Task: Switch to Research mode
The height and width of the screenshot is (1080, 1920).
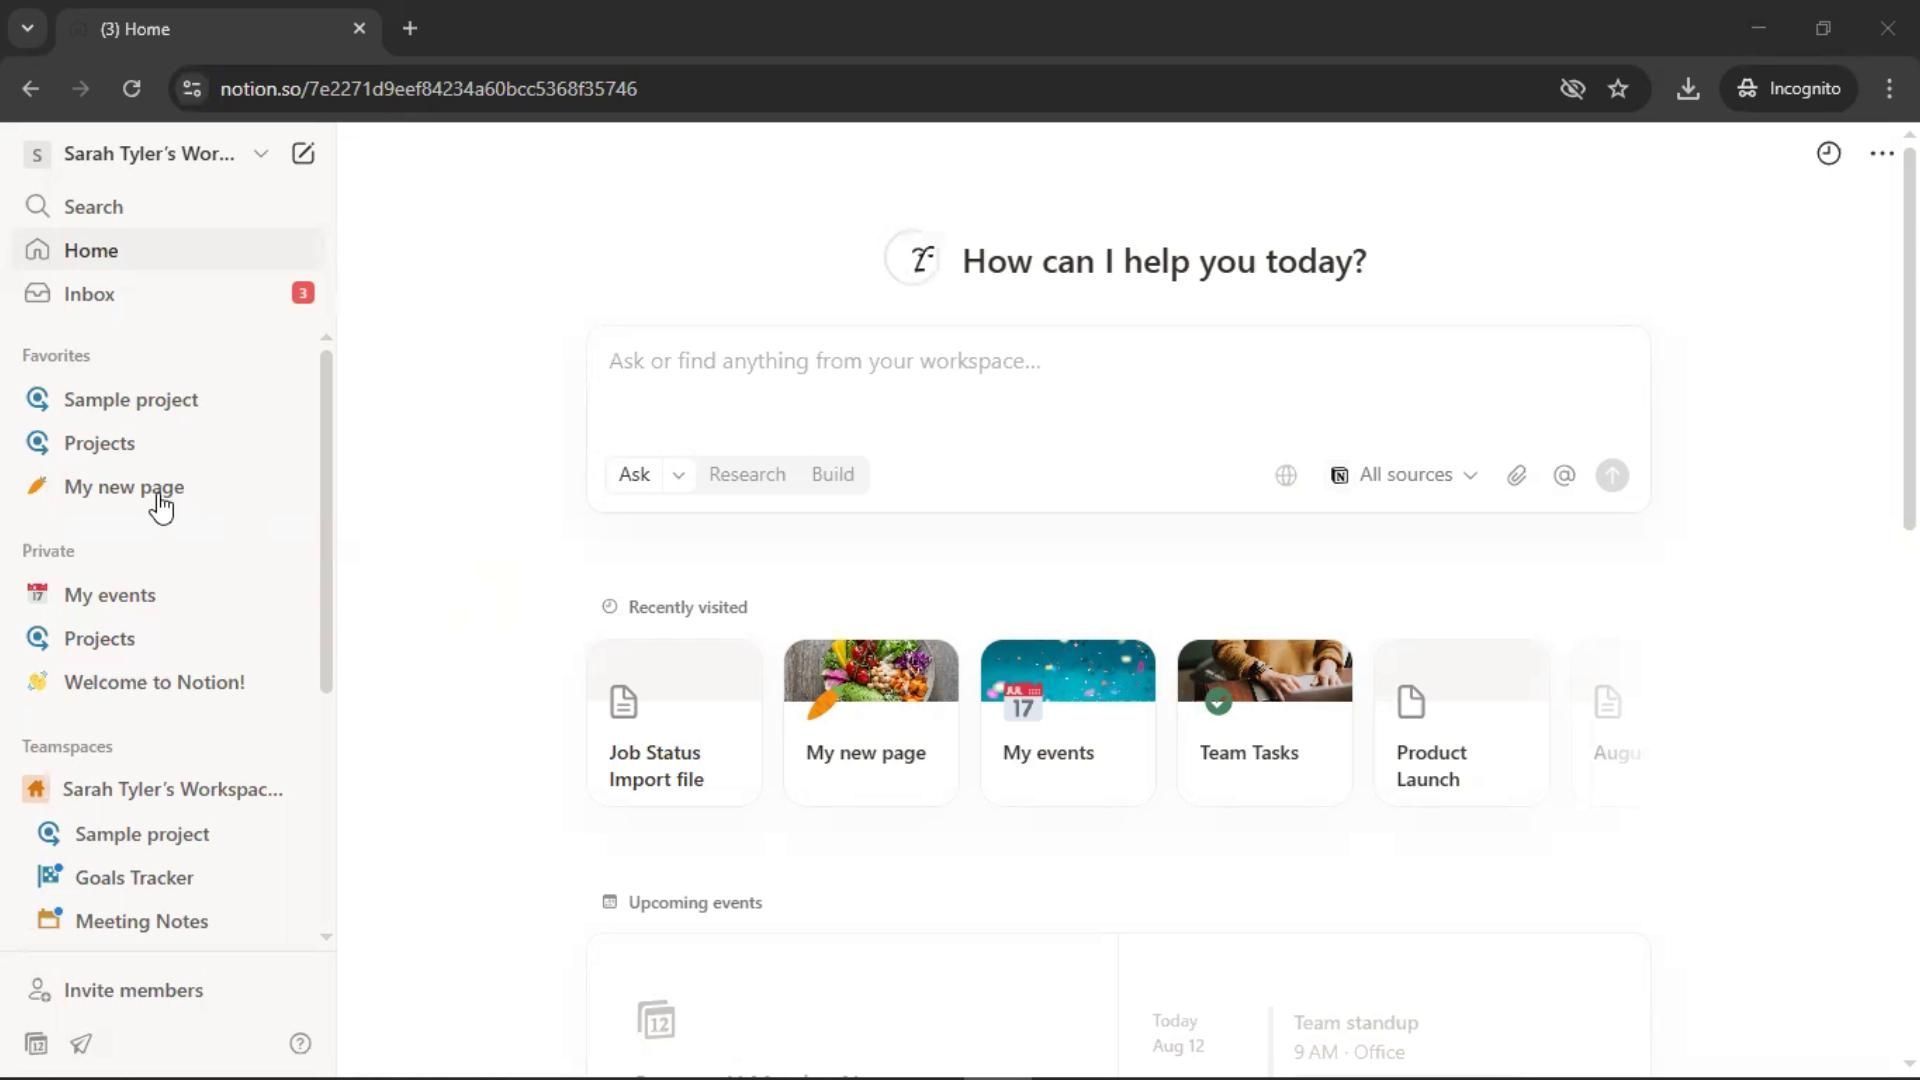Action: click(x=747, y=475)
